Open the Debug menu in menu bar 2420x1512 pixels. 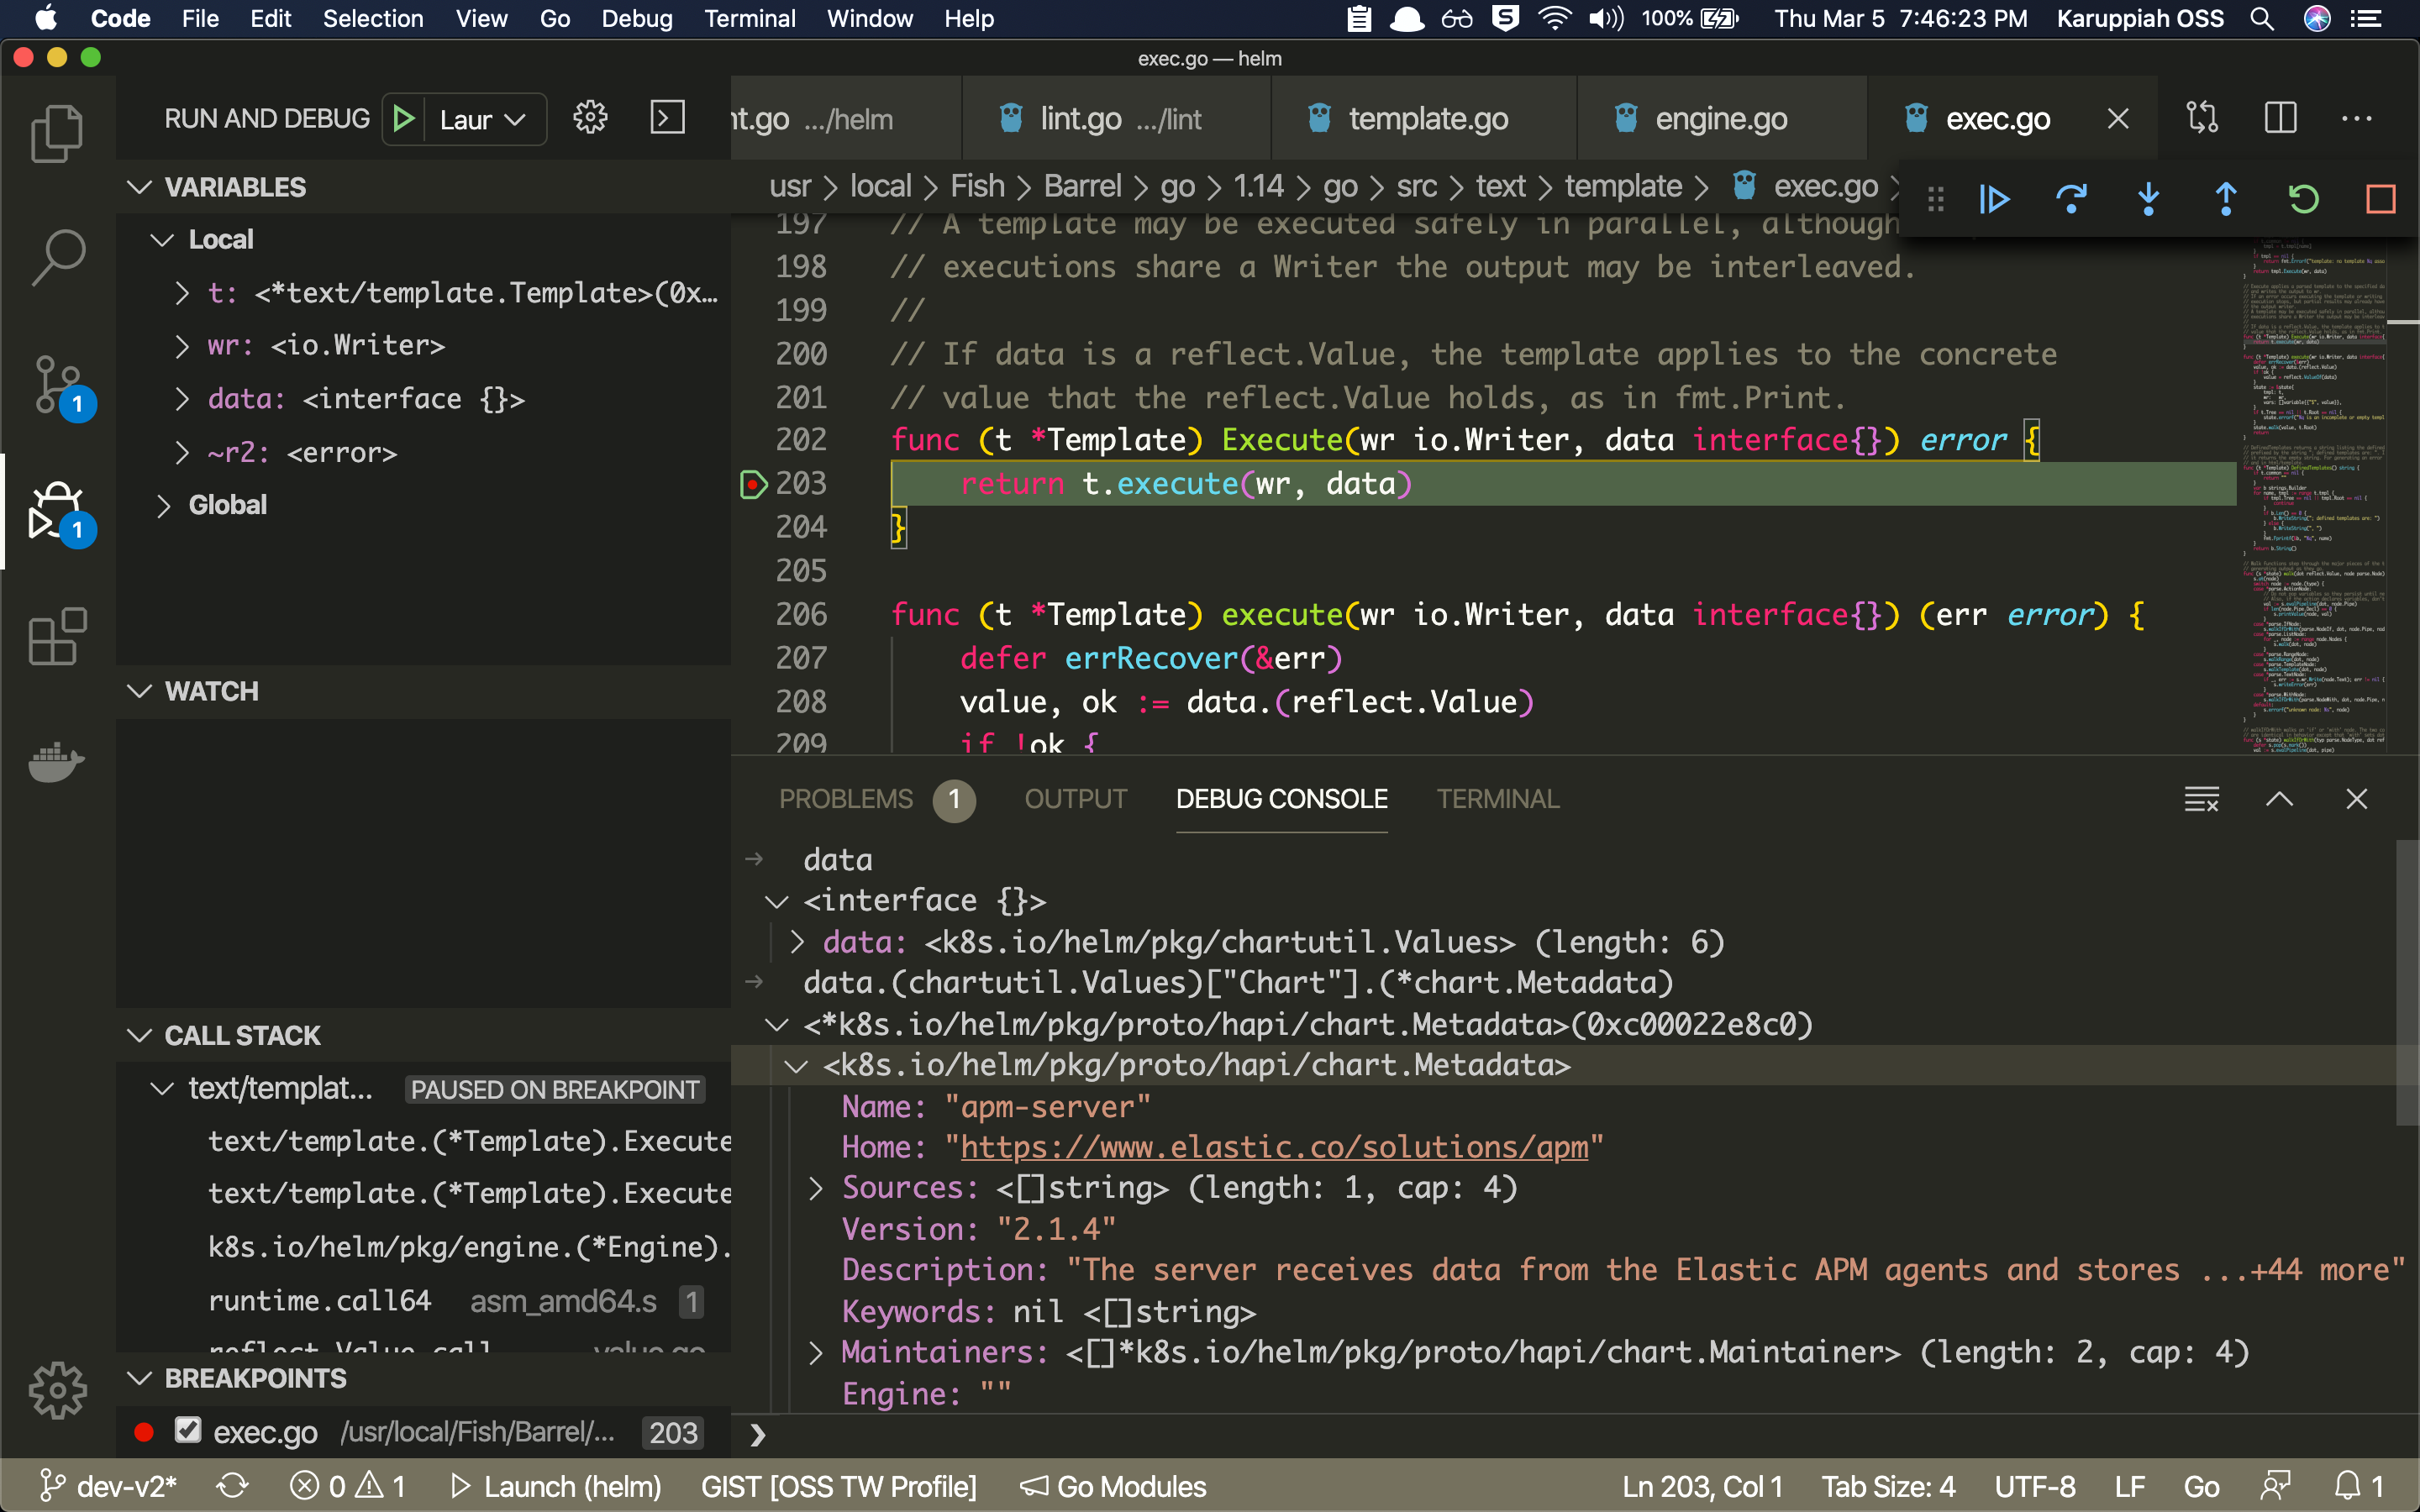point(637,19)
